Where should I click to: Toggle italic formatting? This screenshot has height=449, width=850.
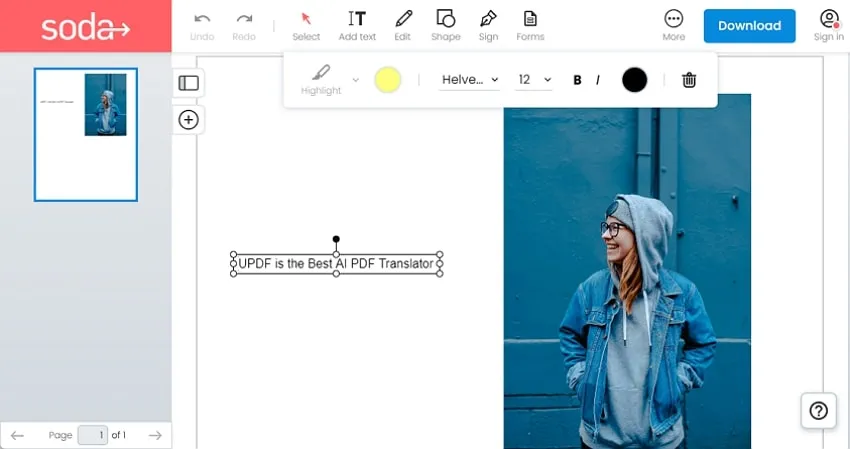pos(598,80)
